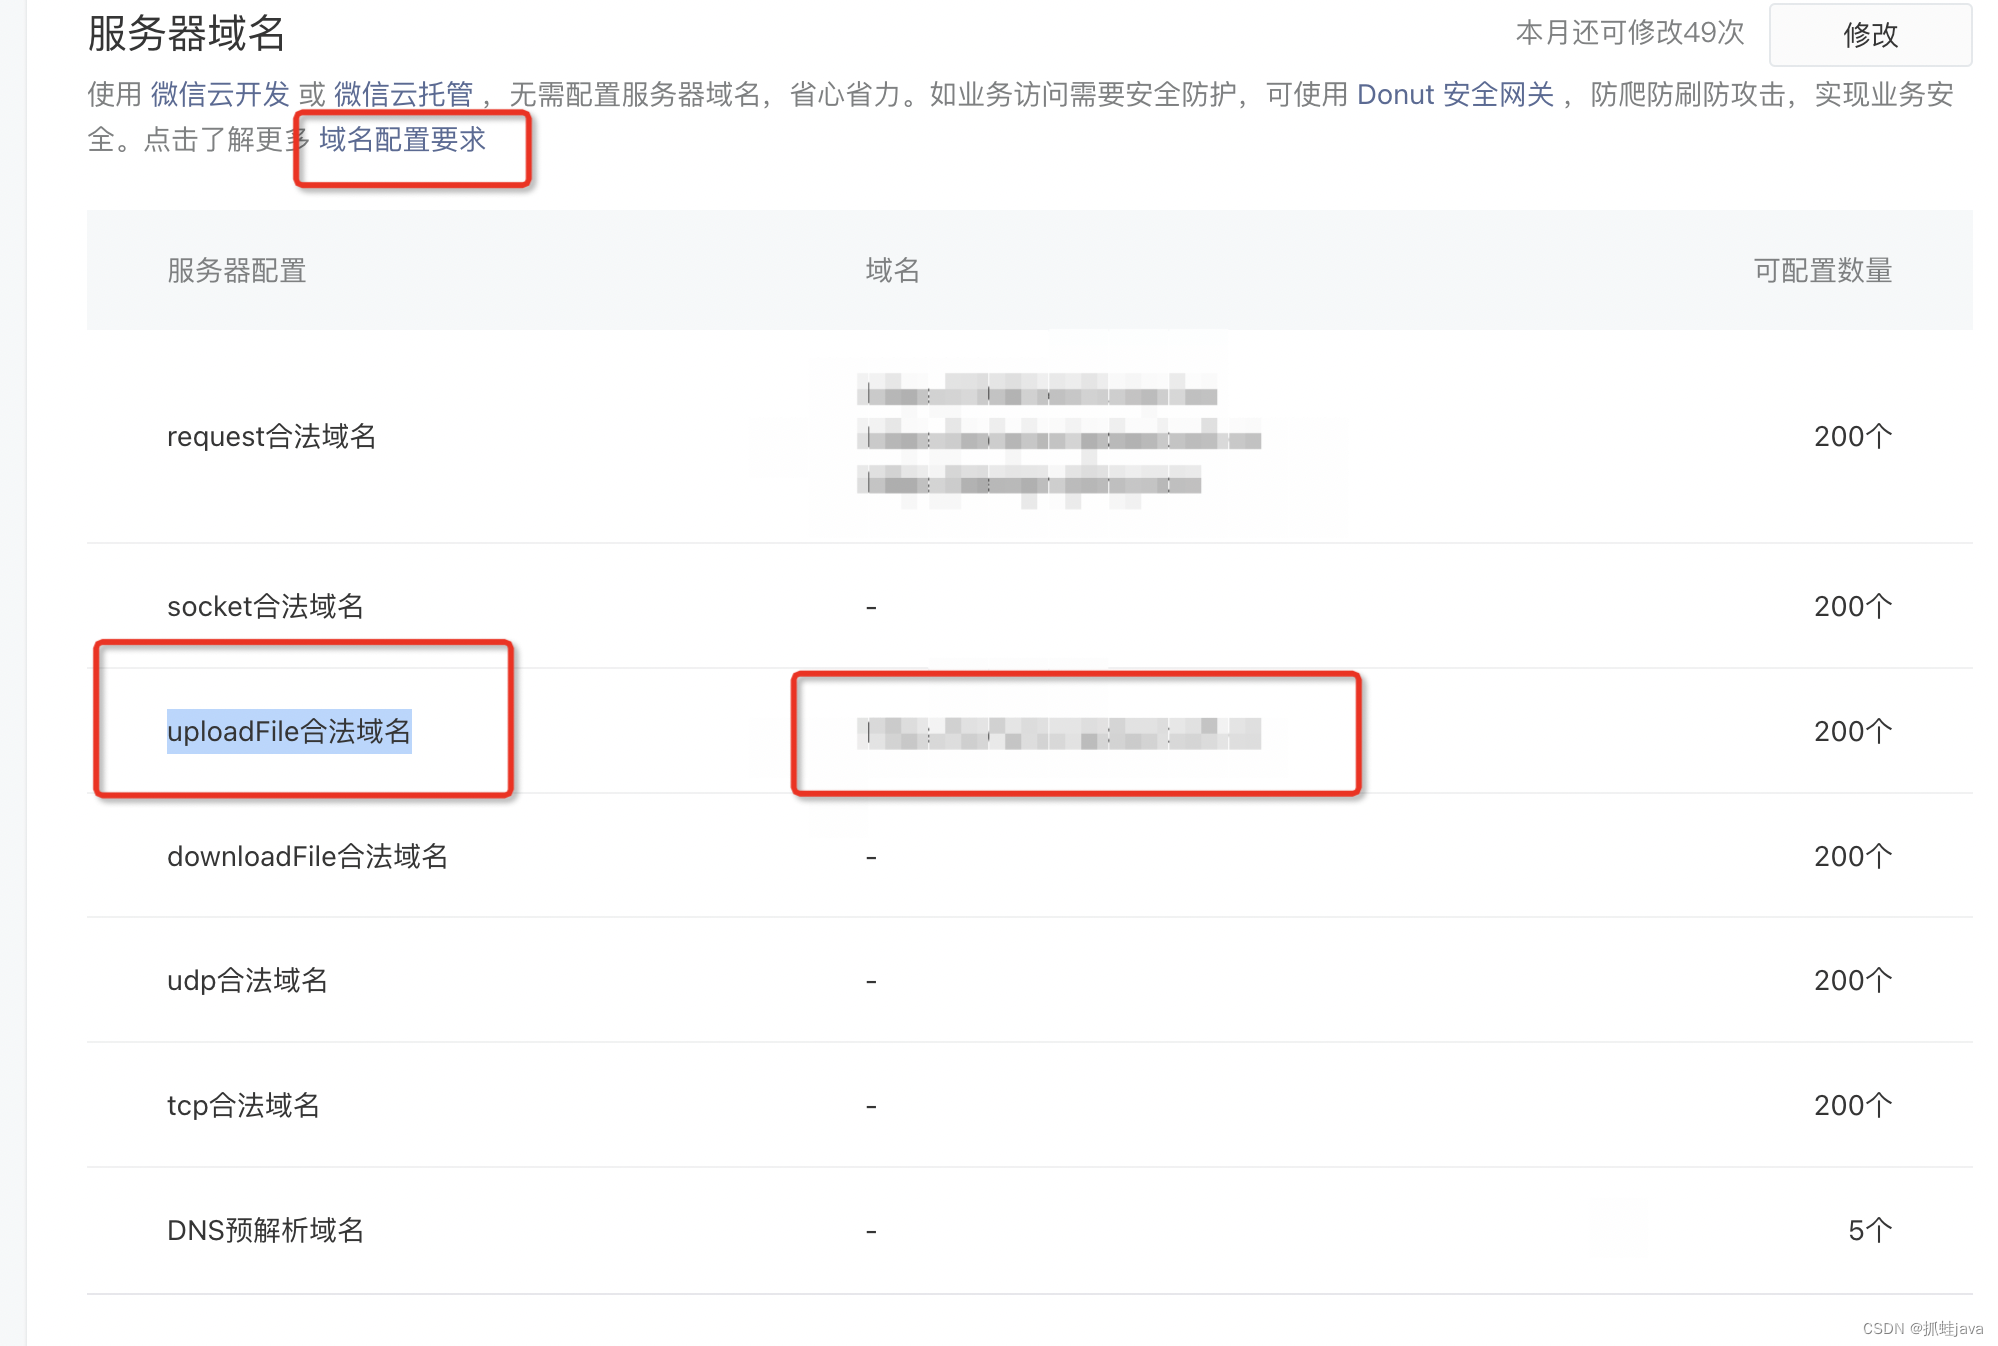This screenshot has height=1346, width=1998.
Task: Click the 域名 column header
Action: pyautogui.click(x=892, y=271)
